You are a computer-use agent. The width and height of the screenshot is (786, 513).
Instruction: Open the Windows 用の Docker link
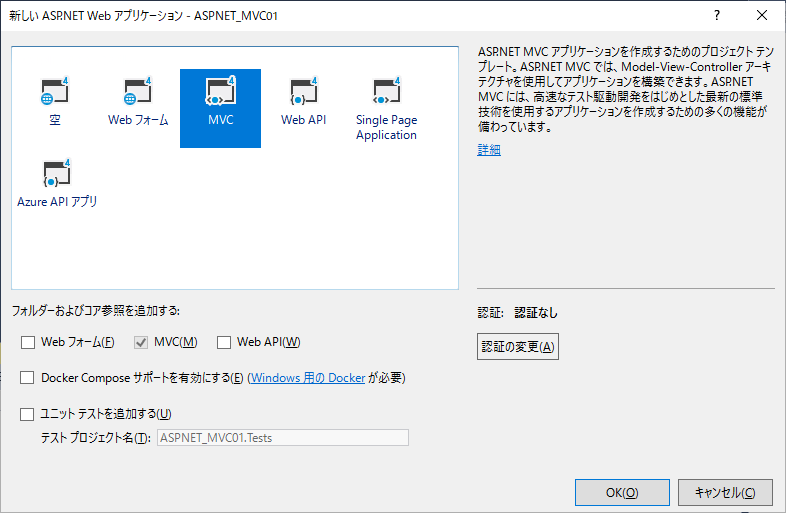tap(308, 378)
